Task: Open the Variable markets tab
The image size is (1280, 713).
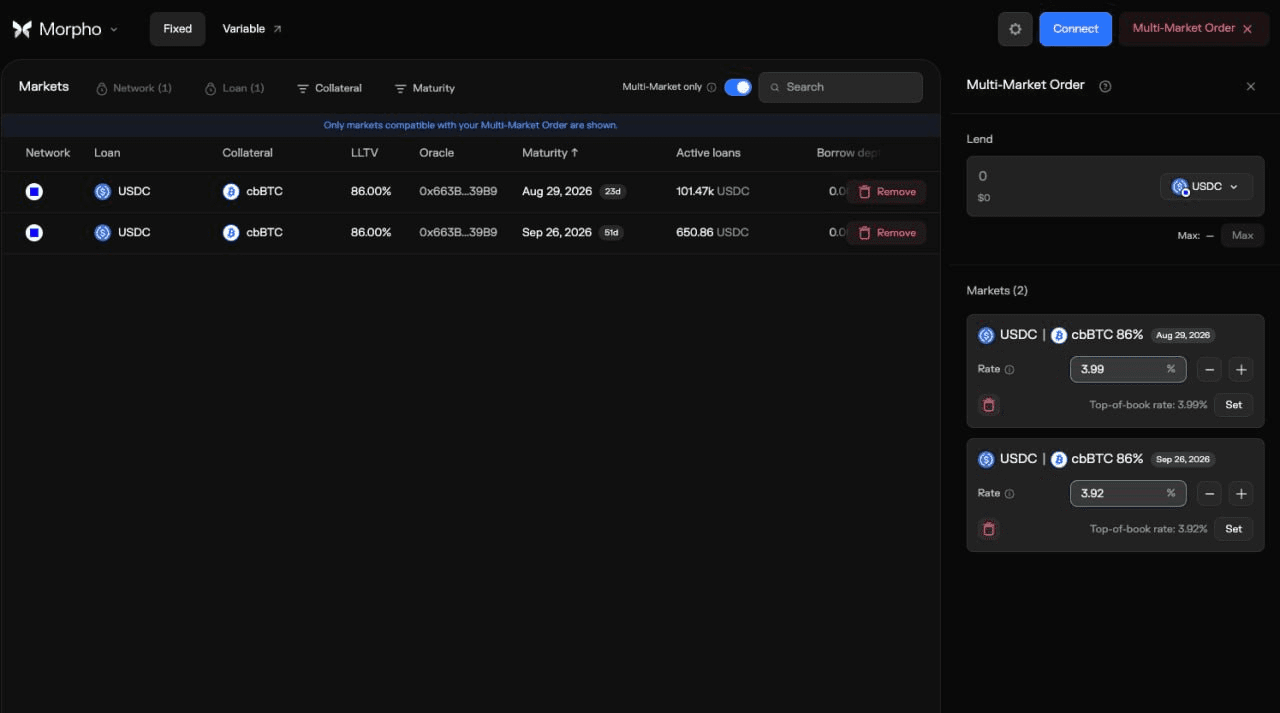Action: tap(252, 29)
